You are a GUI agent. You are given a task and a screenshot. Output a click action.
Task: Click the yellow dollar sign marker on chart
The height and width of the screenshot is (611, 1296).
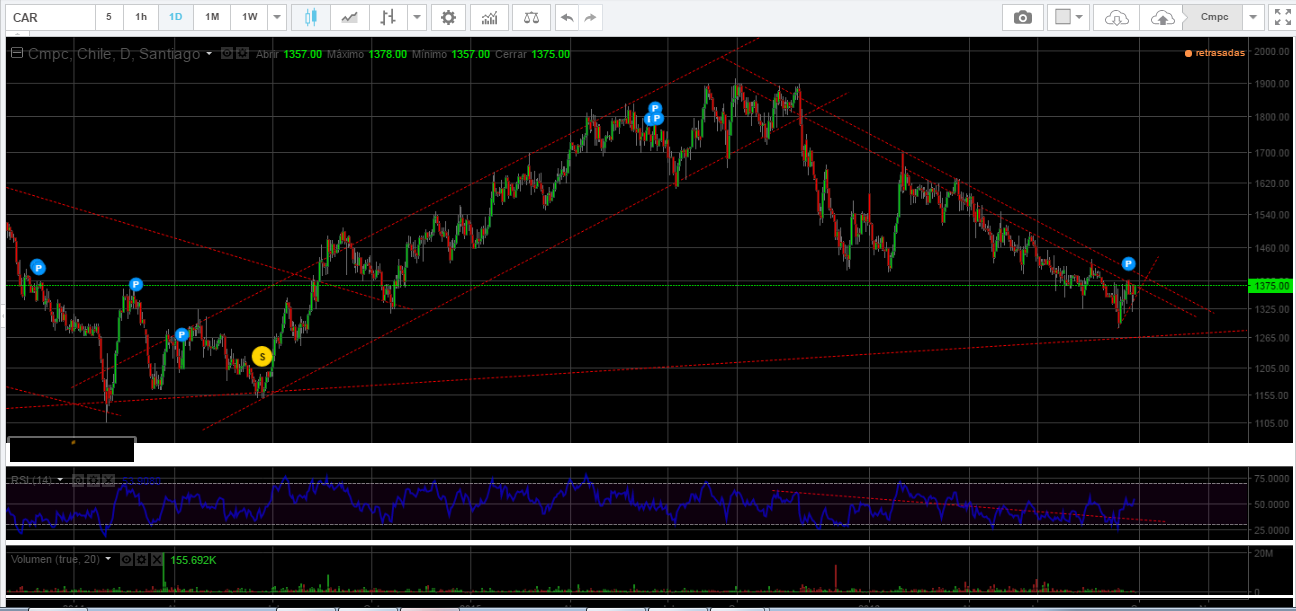tap(261, 356)
